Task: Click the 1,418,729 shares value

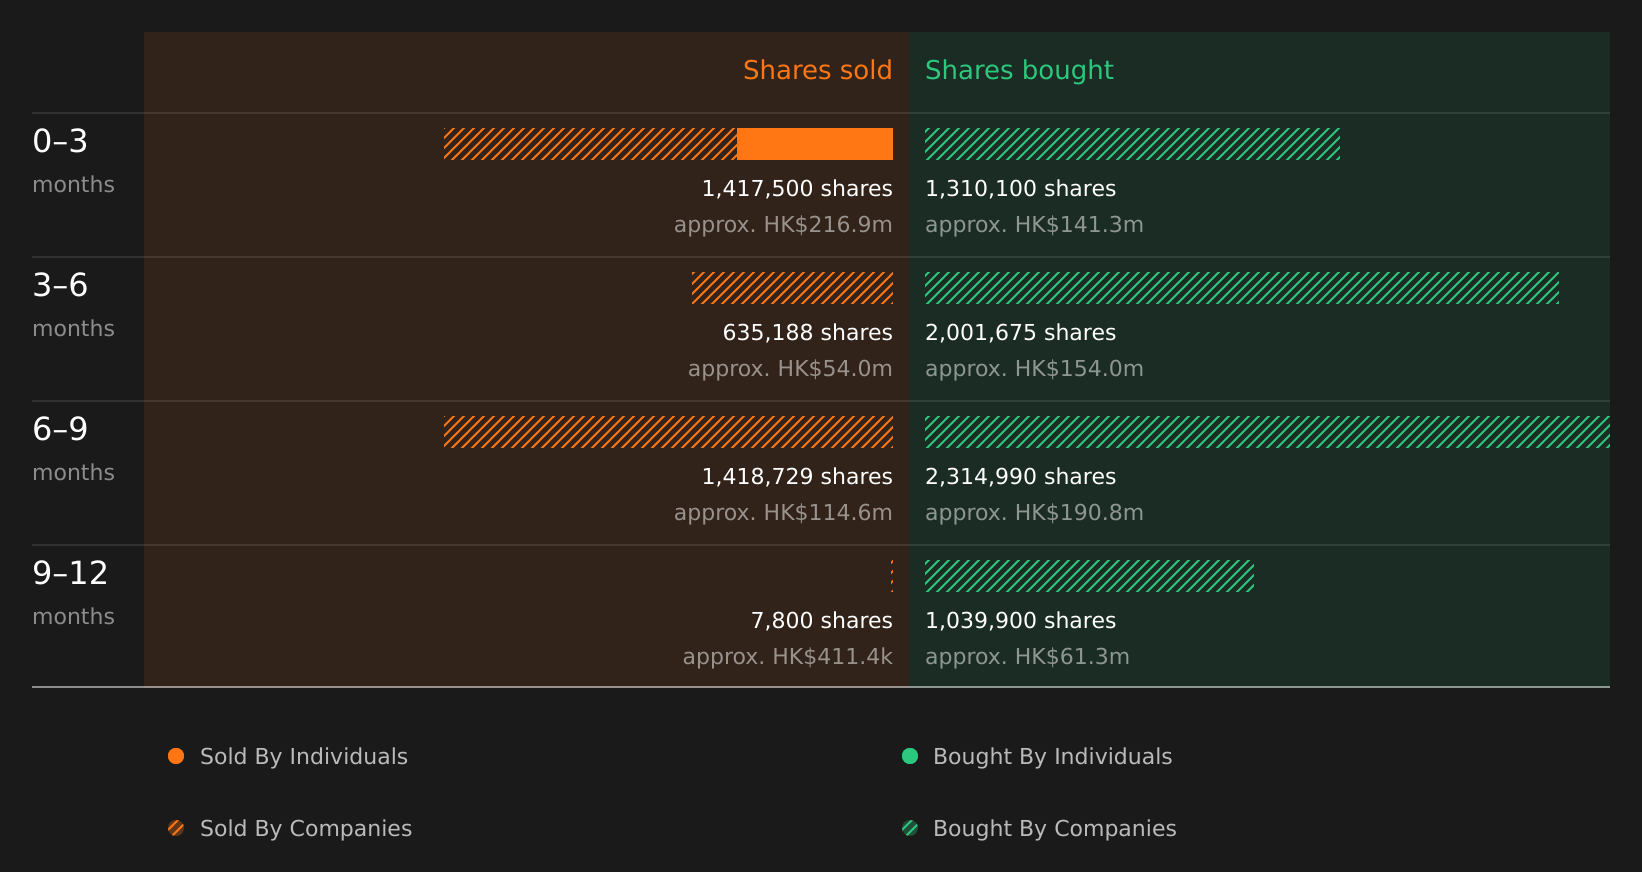Action: [x=797, y=477]
